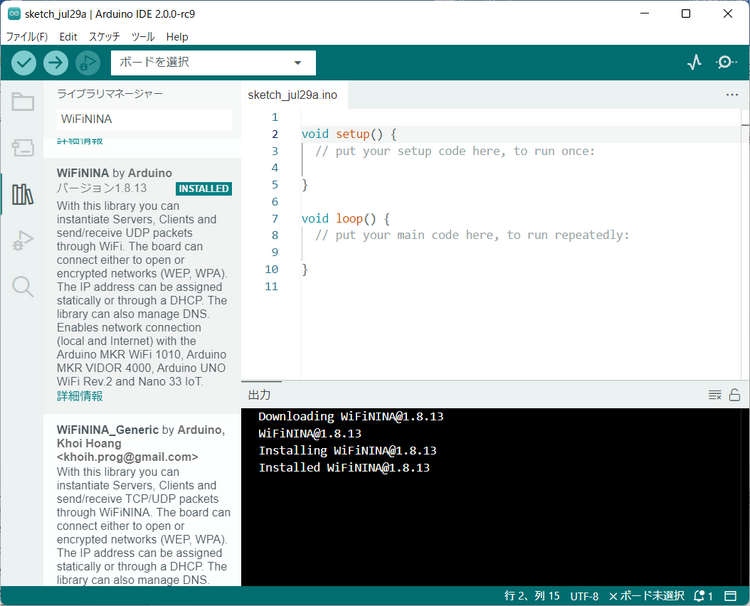Toggle output panel lock icon

tap(734, 395)
